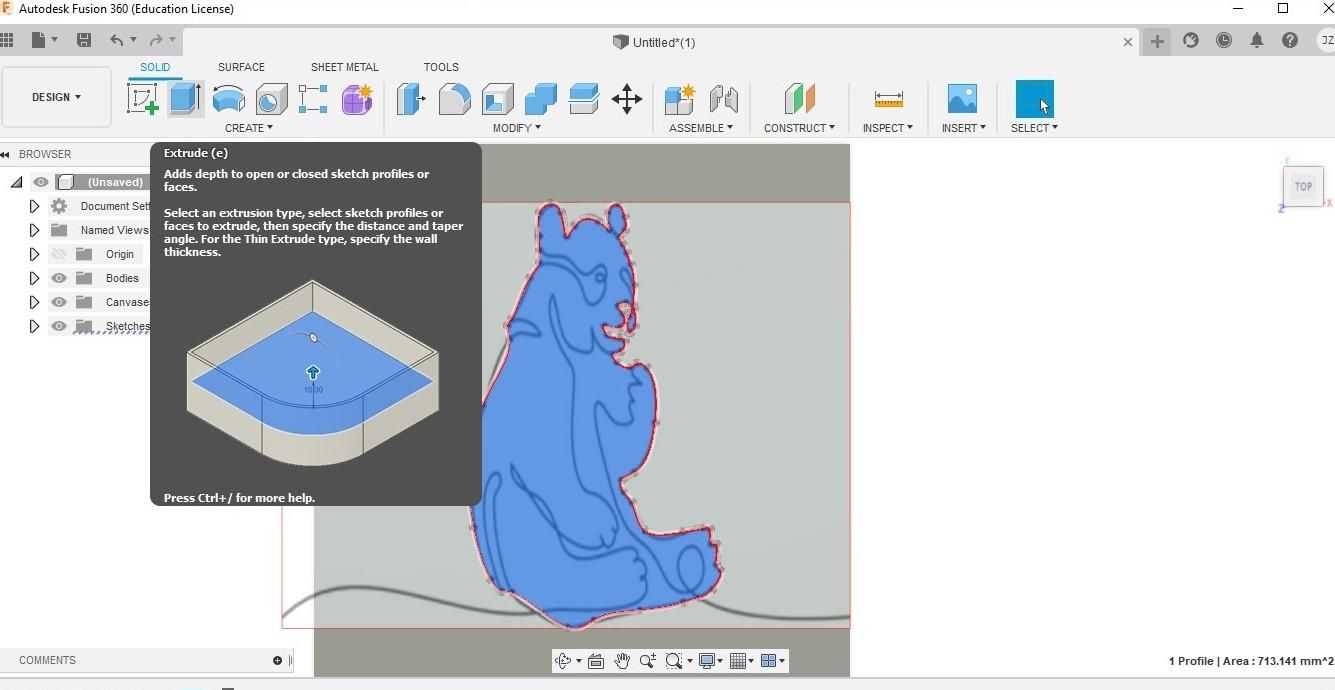Screen dimensions: 1335x690
Task: Open the Measure tool
Action: [888, 99]
